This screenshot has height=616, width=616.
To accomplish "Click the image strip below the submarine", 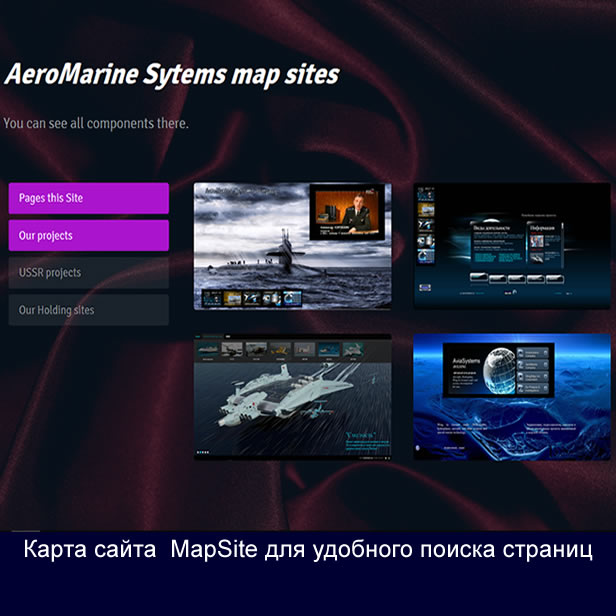I will point(252,297).
